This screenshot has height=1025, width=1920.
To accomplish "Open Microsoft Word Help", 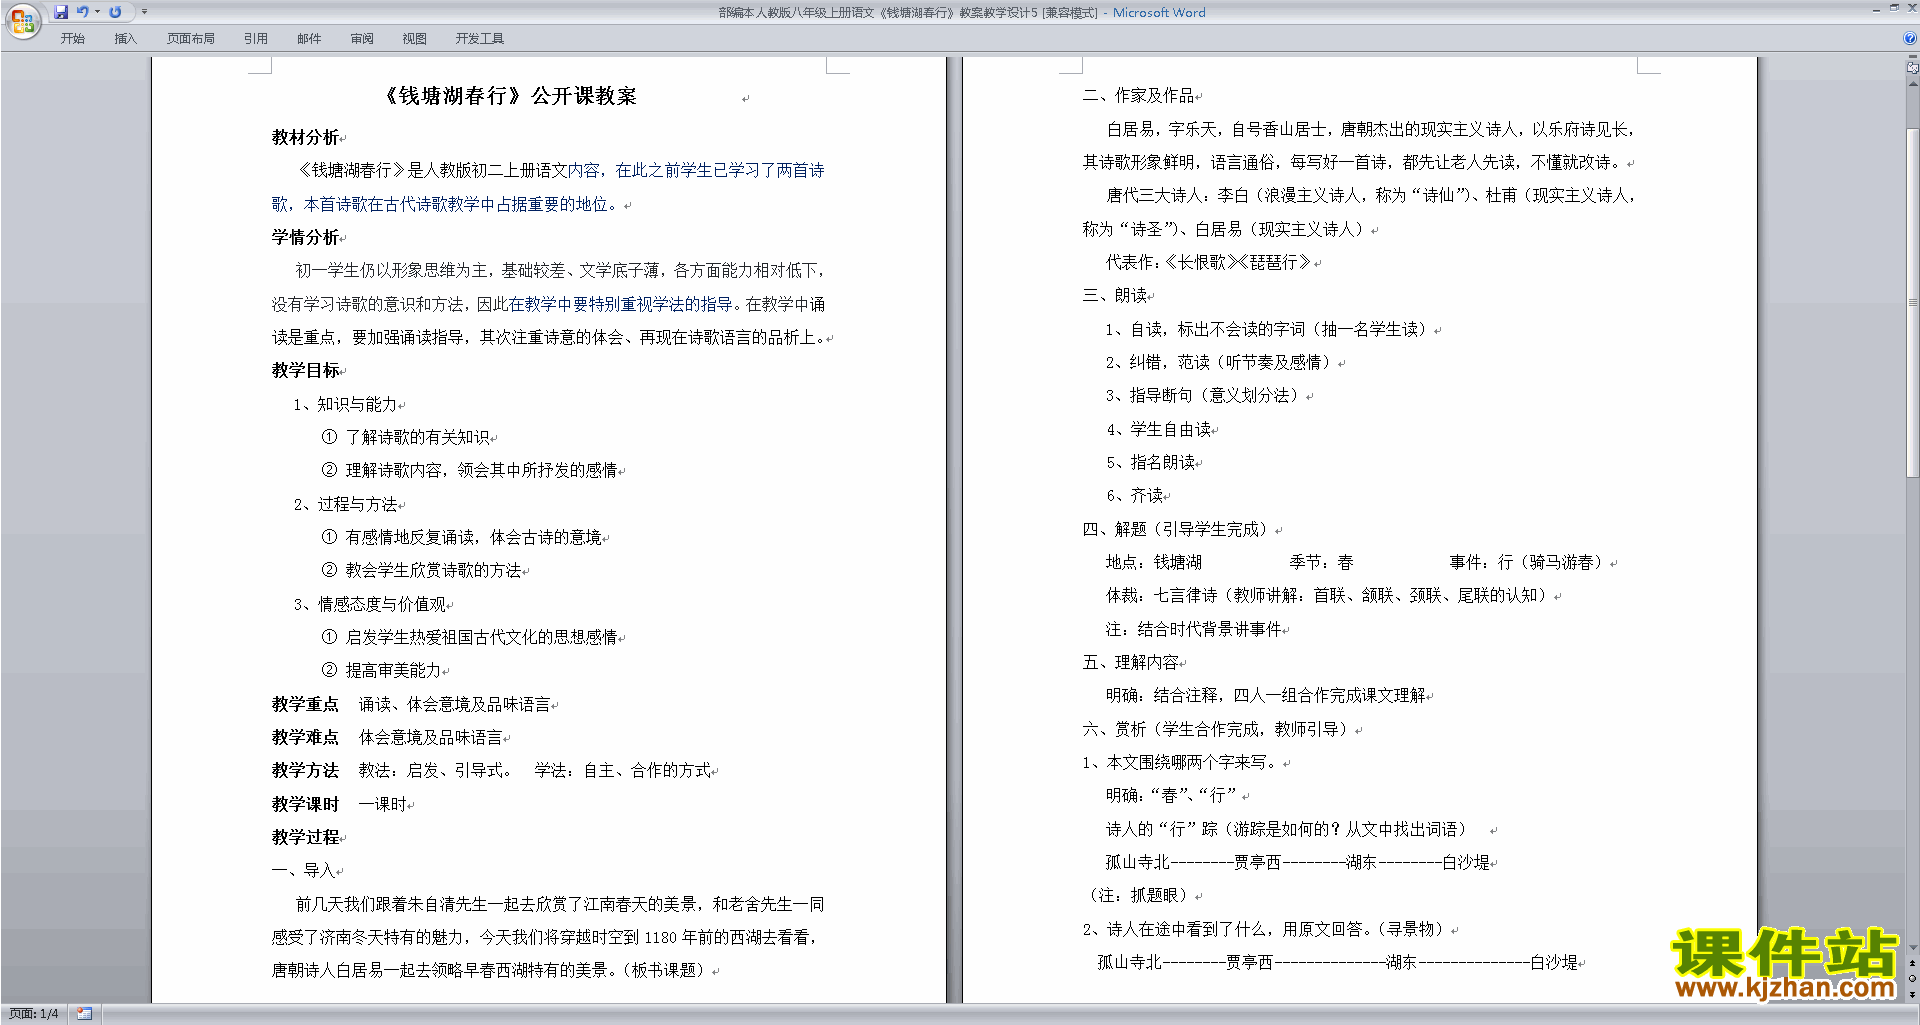I will coord(1910,39).
